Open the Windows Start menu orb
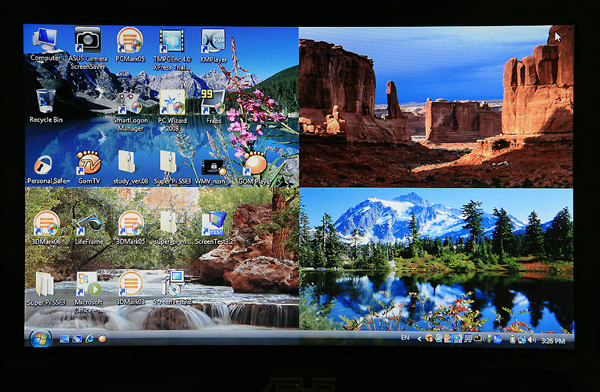Viewport: 600px width, 392px height. click(40, 338)
